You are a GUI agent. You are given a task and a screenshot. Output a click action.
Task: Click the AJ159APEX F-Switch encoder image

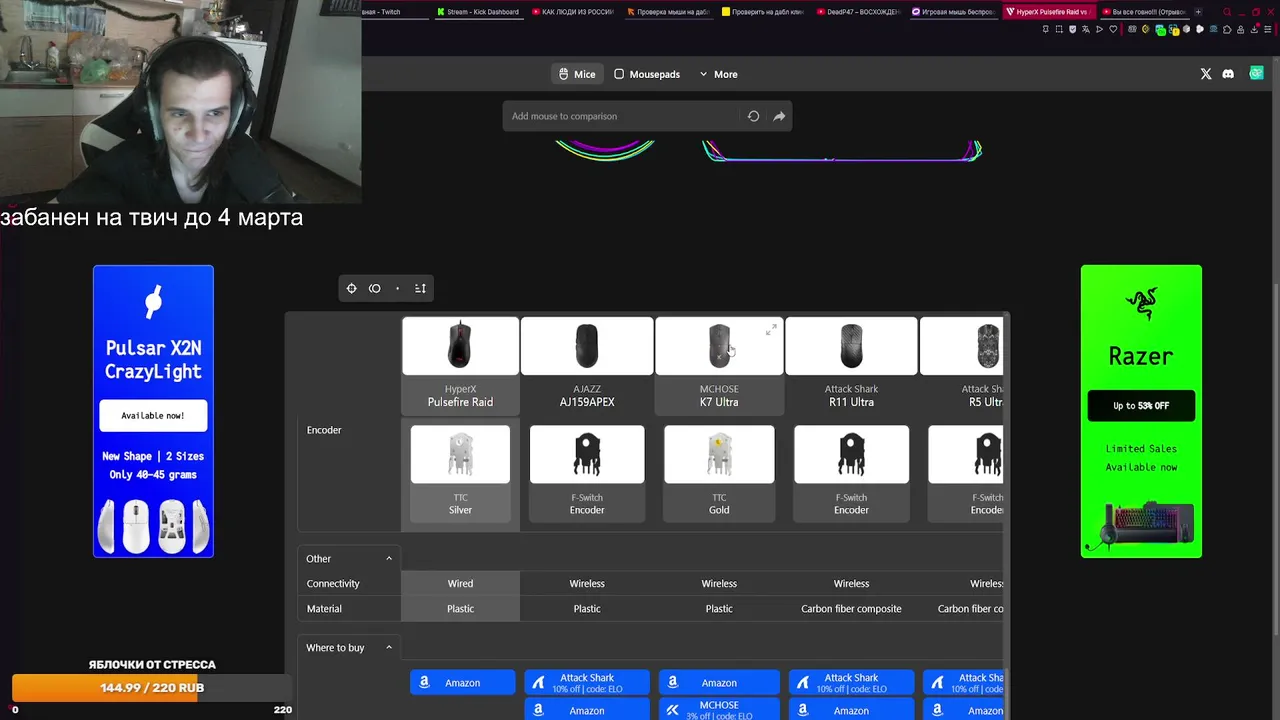(587, 455)
